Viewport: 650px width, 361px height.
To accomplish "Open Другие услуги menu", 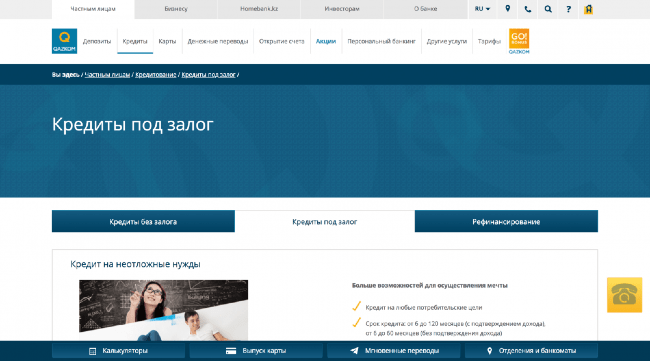I will [x=447, y=41].
